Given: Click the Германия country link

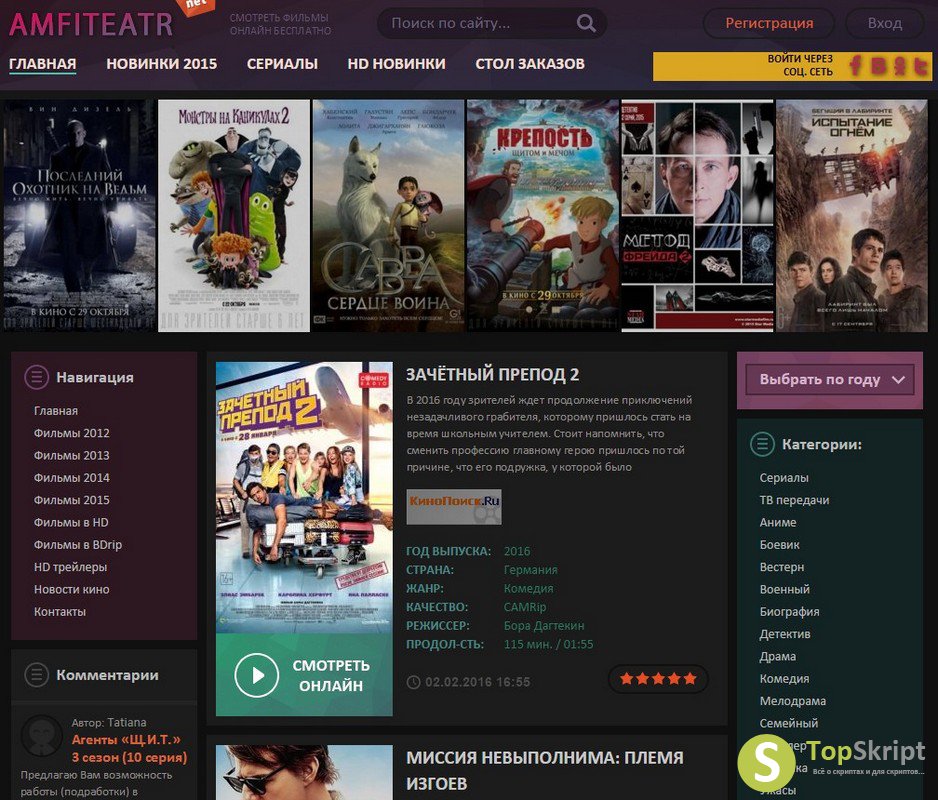Looking at the screenshot, I should click(531, 570).
